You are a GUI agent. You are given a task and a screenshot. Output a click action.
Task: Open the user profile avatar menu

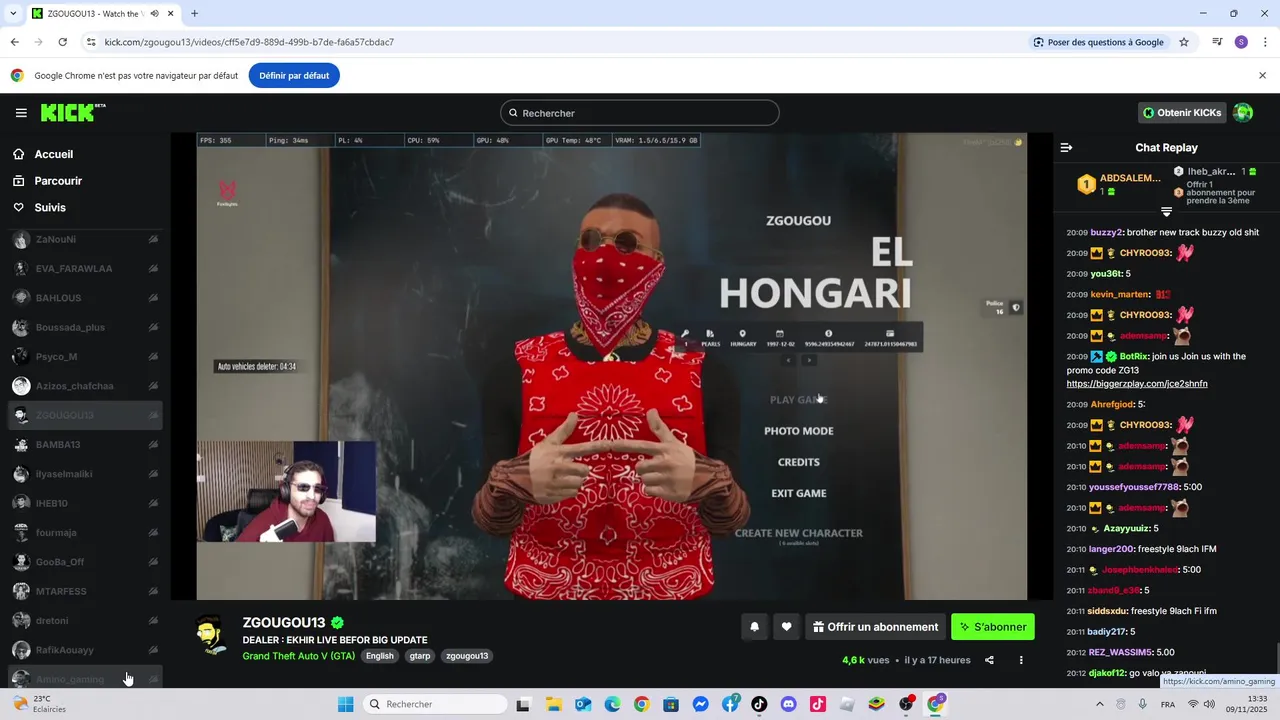tap(1243, 113)
